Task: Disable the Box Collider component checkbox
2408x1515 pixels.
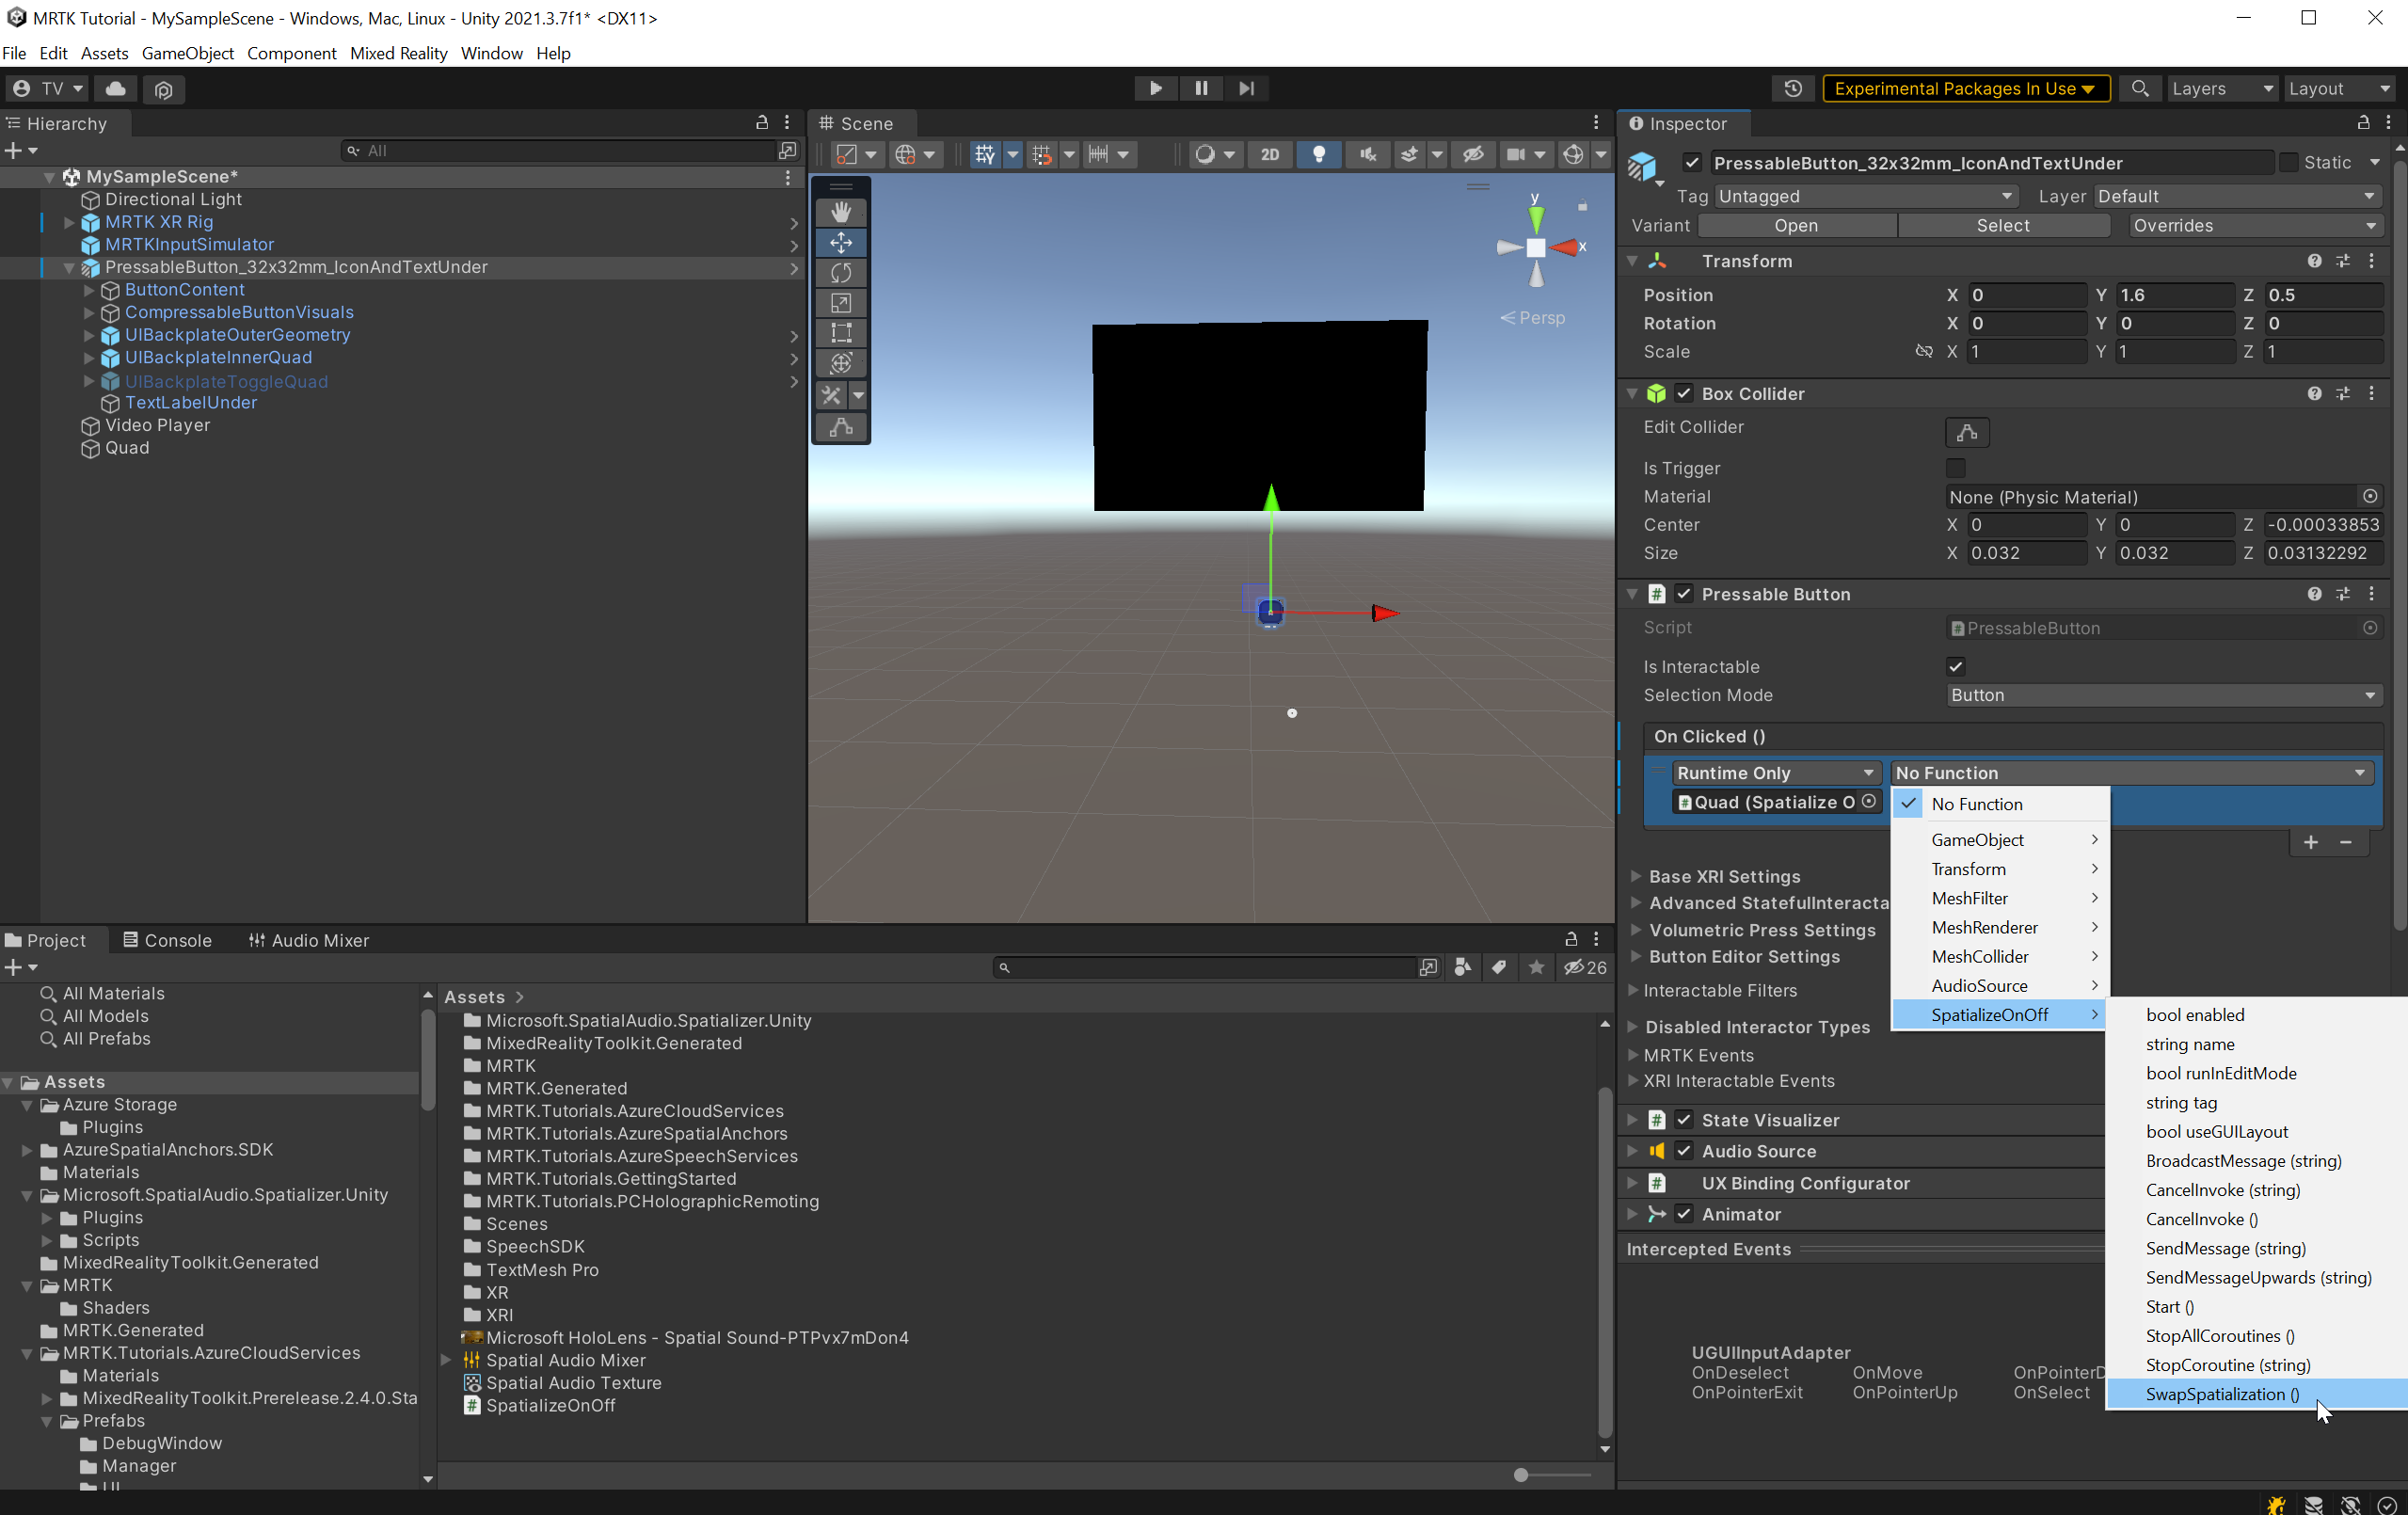Action: (x=1684, y=393)
